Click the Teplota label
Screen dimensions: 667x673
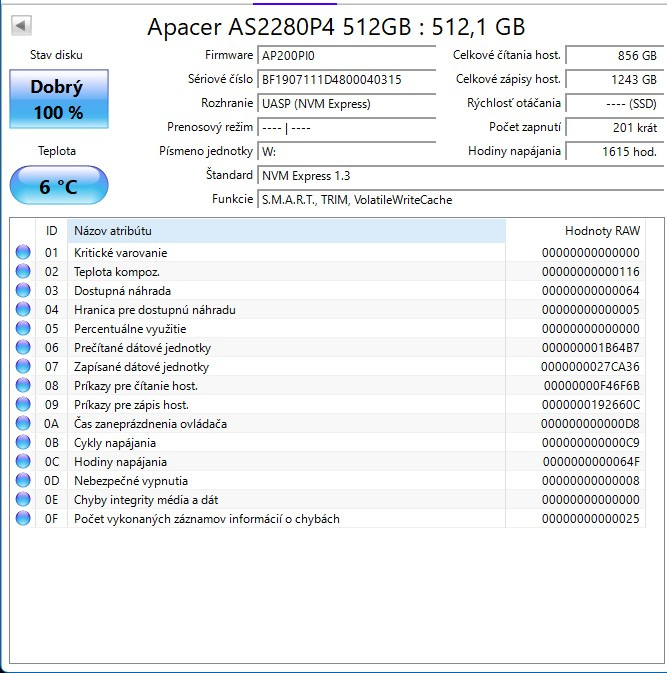point(57,151)
